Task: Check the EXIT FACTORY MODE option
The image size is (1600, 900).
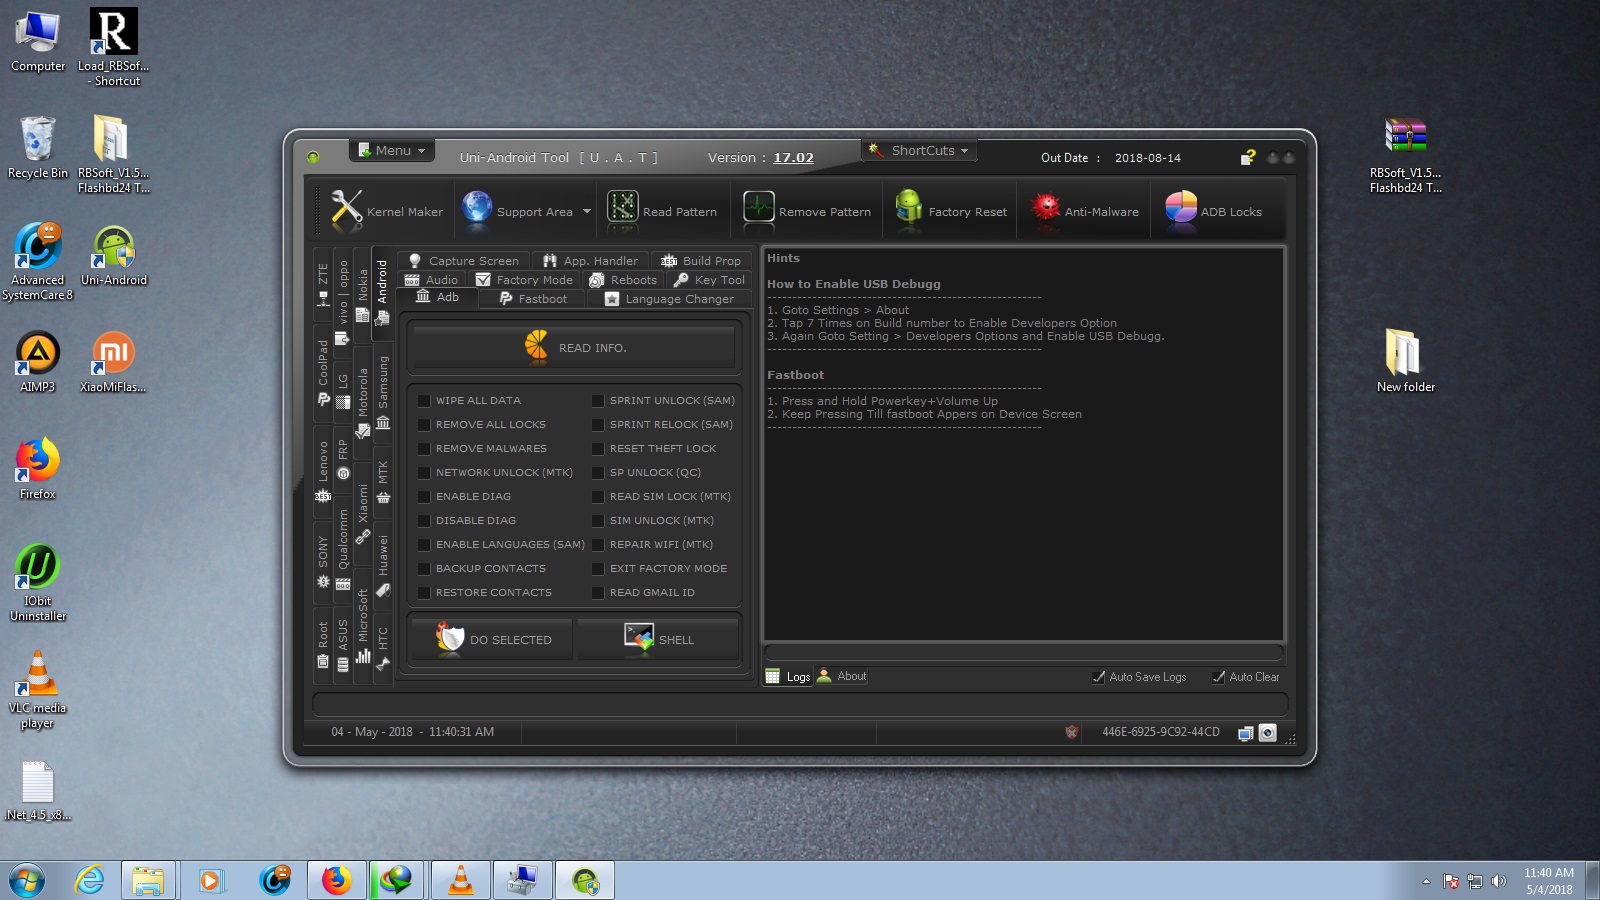Action: tap(598, 568)
